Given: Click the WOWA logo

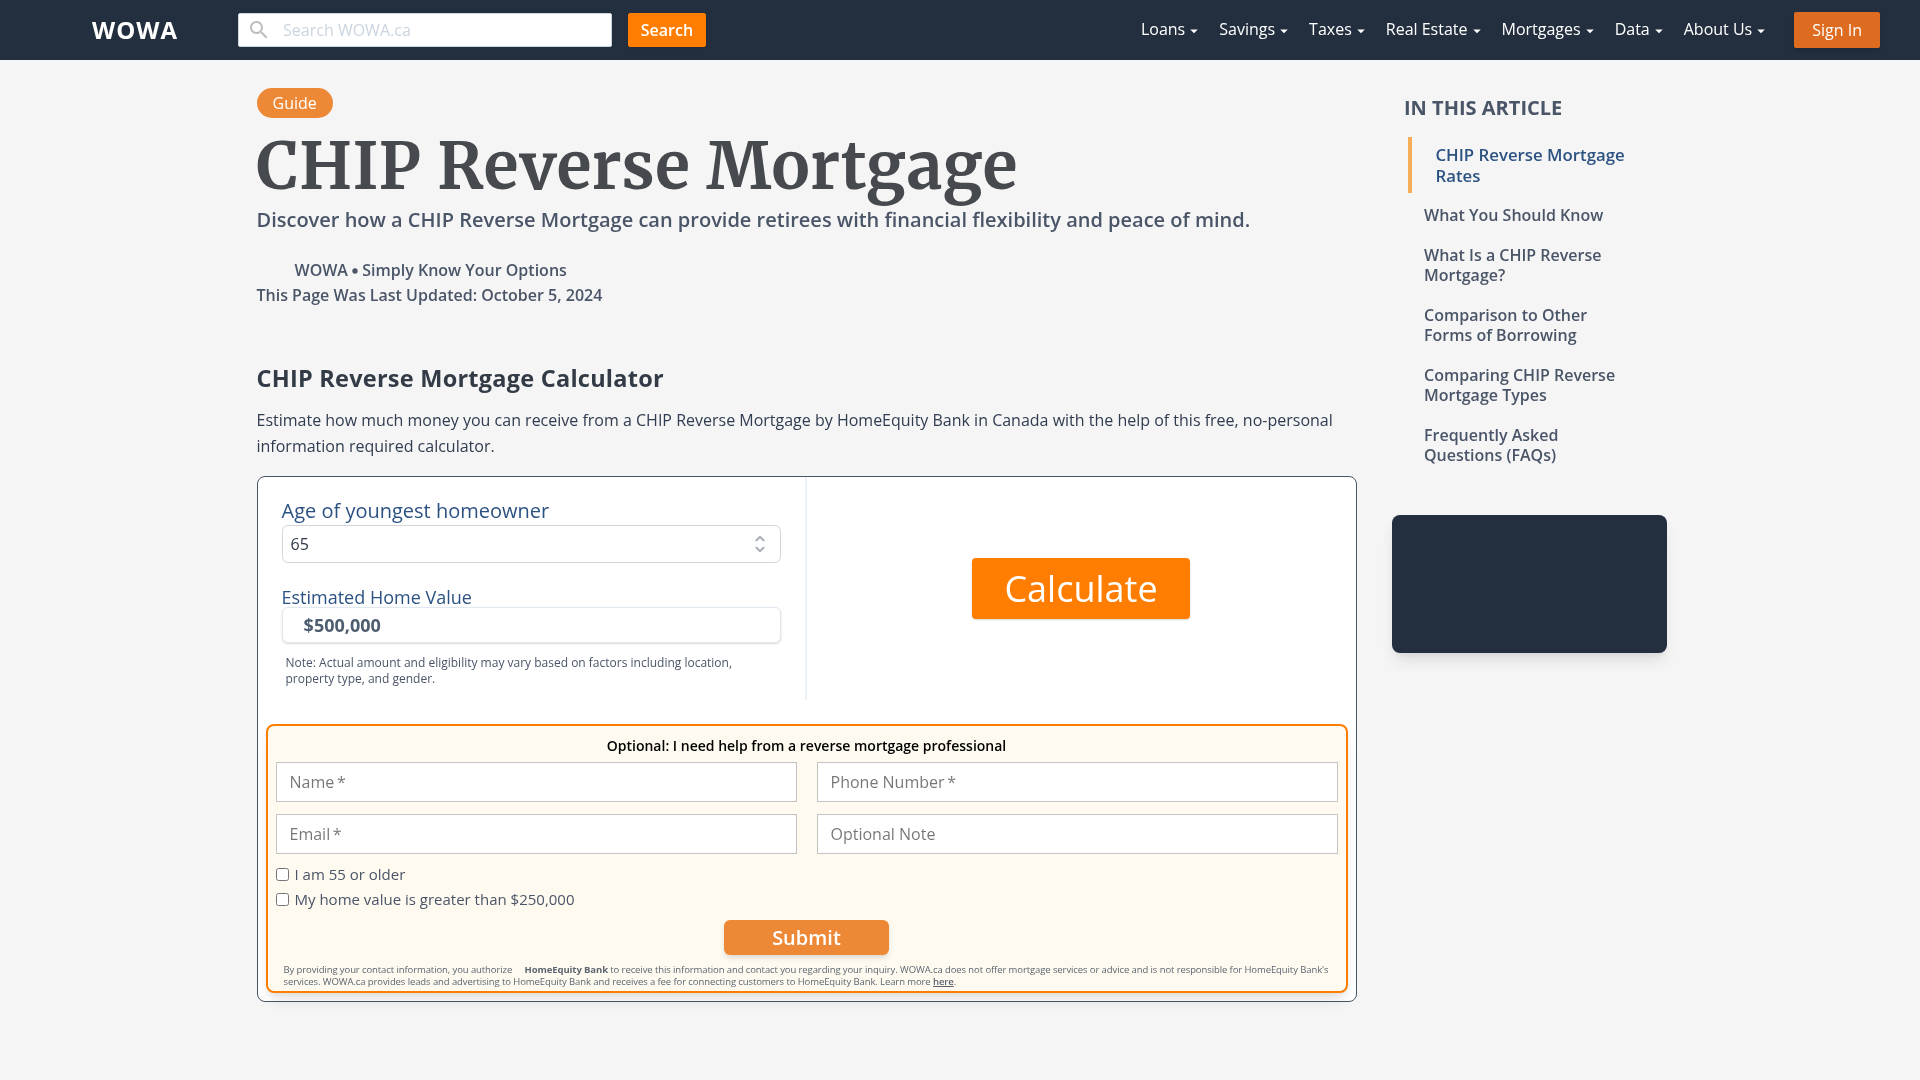Looking at the screenshot, I should (133, 30).
